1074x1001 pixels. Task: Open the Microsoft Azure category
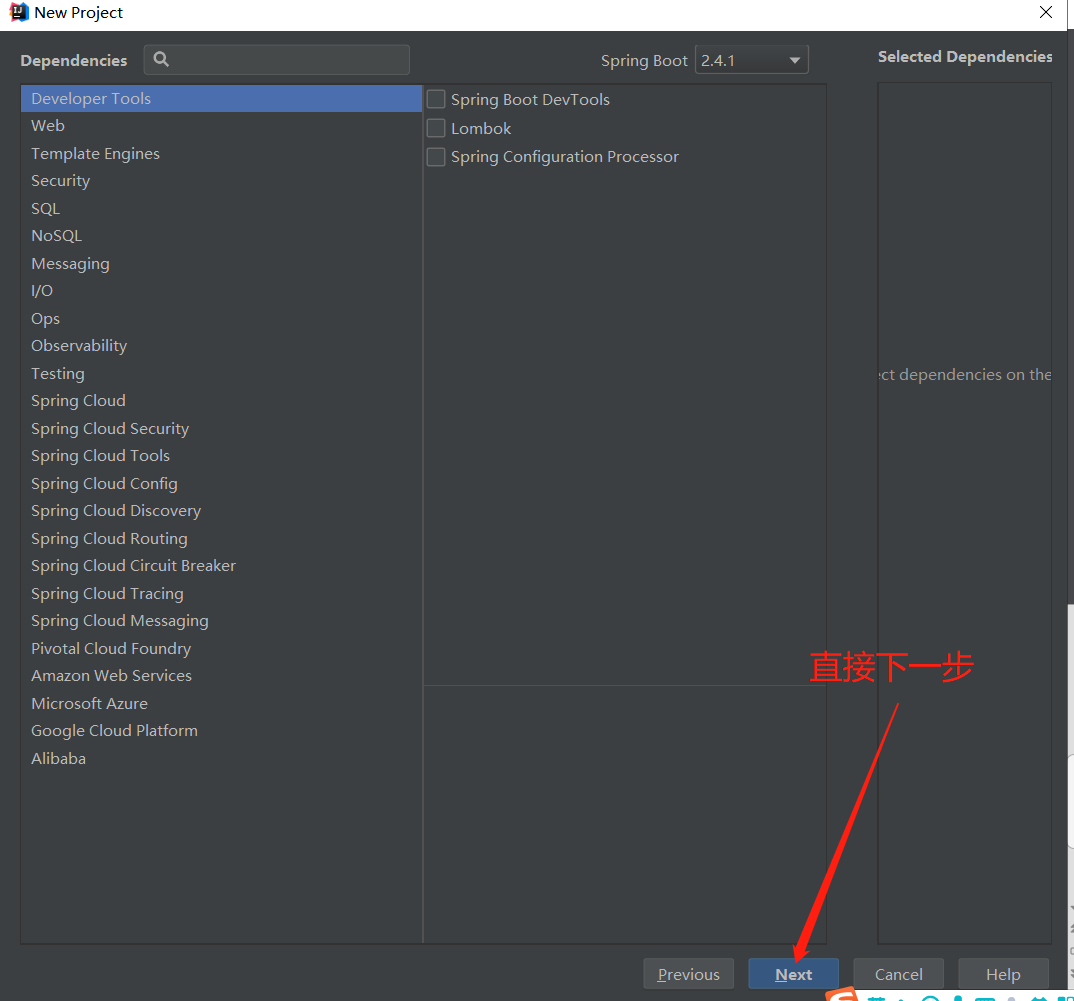point(221,704)
